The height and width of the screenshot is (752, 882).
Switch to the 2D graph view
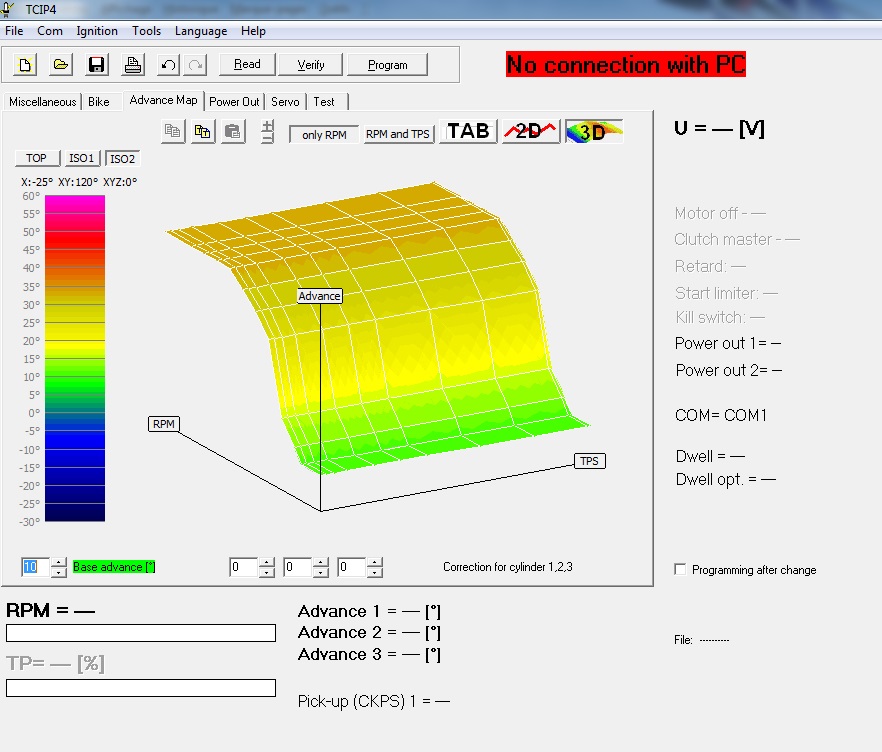(x=530, y=132)
